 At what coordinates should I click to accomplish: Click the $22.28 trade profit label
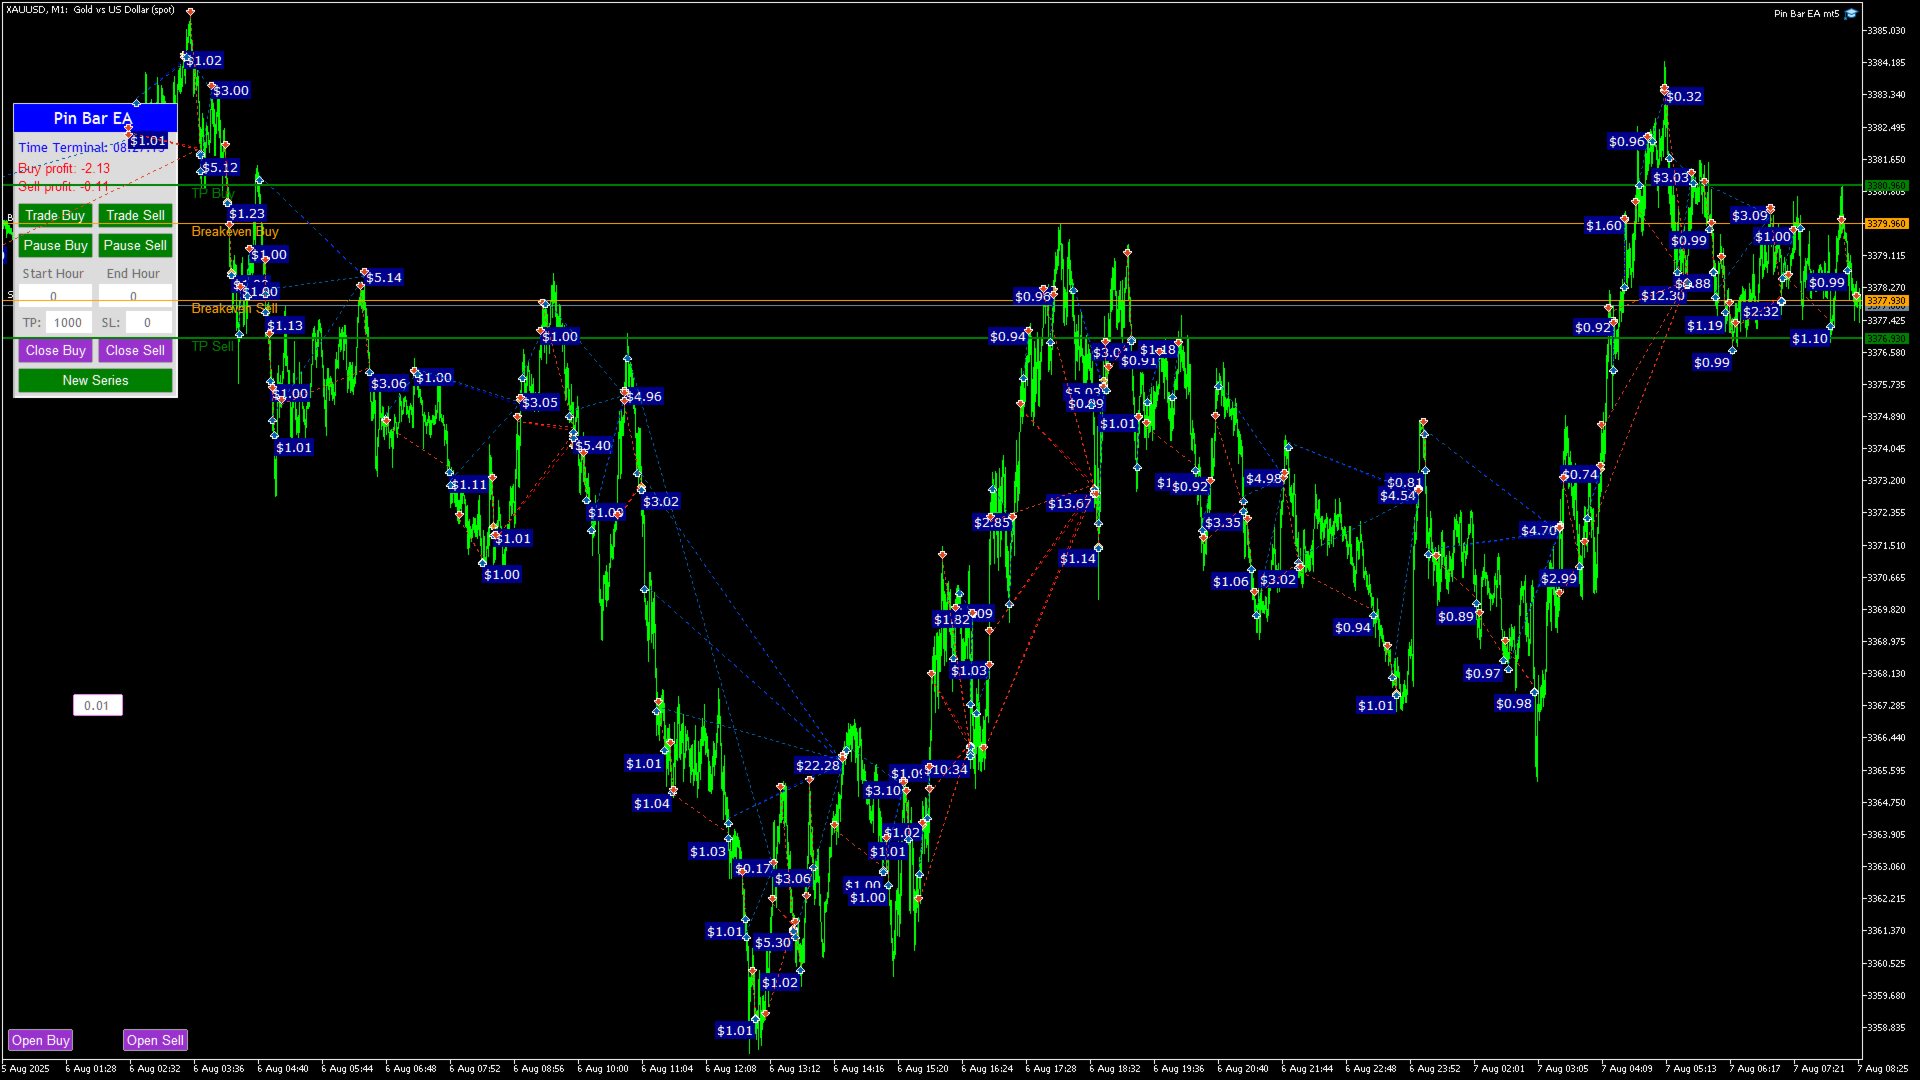tap(818, 766)
